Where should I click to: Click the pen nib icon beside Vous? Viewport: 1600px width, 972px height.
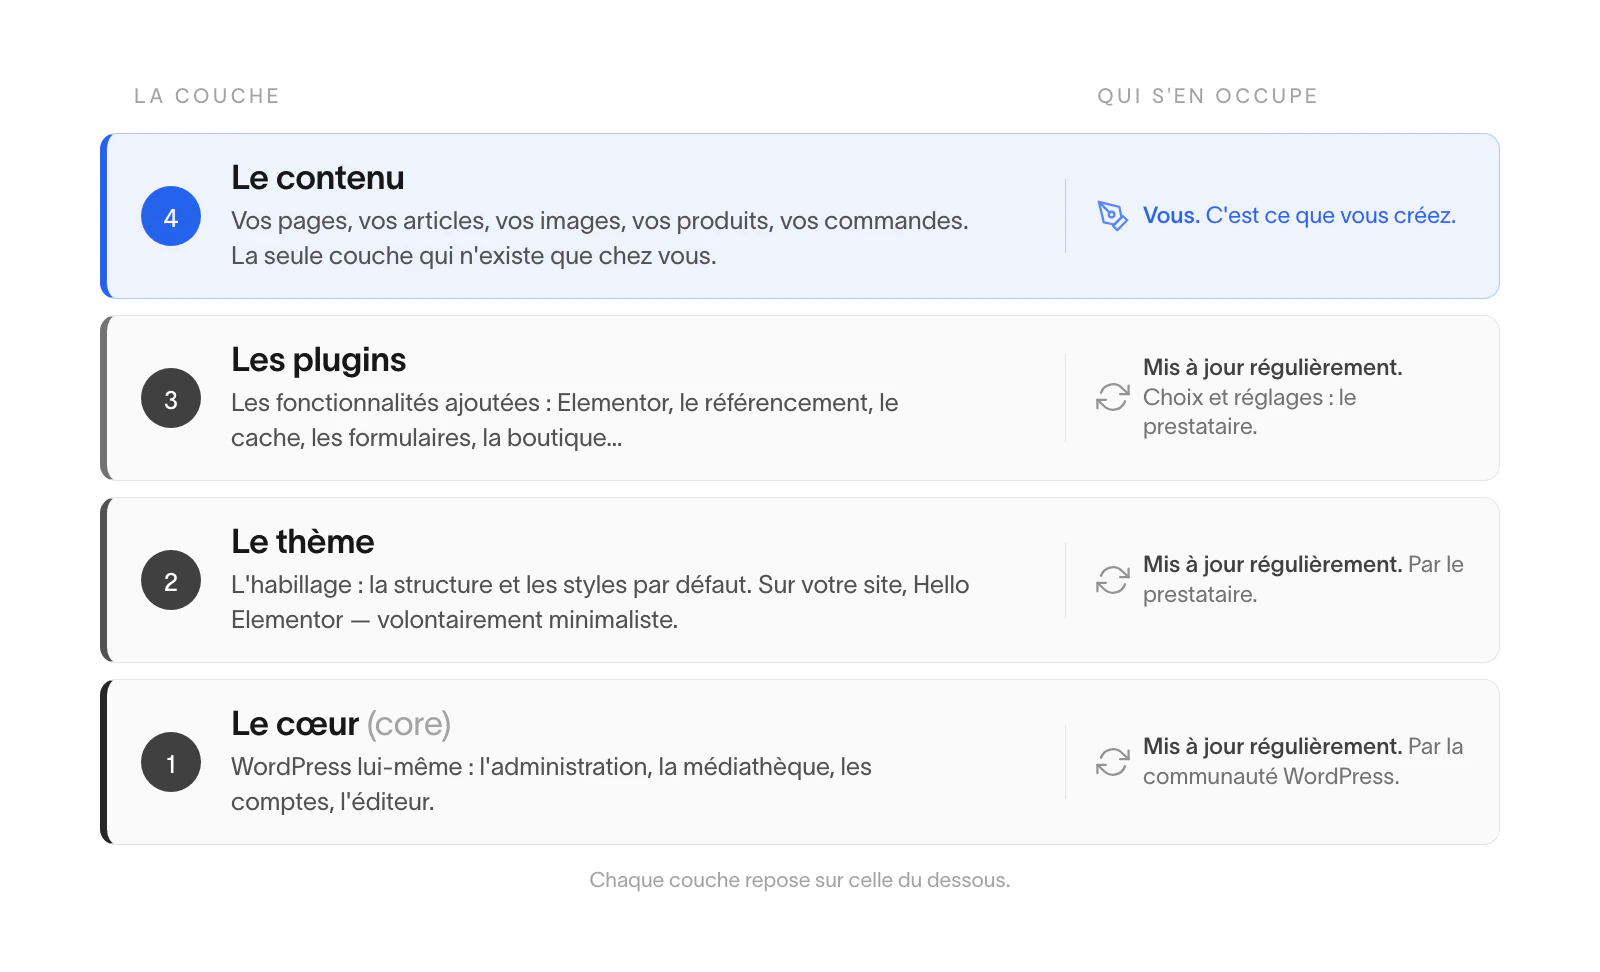[x=1112, y=216]
